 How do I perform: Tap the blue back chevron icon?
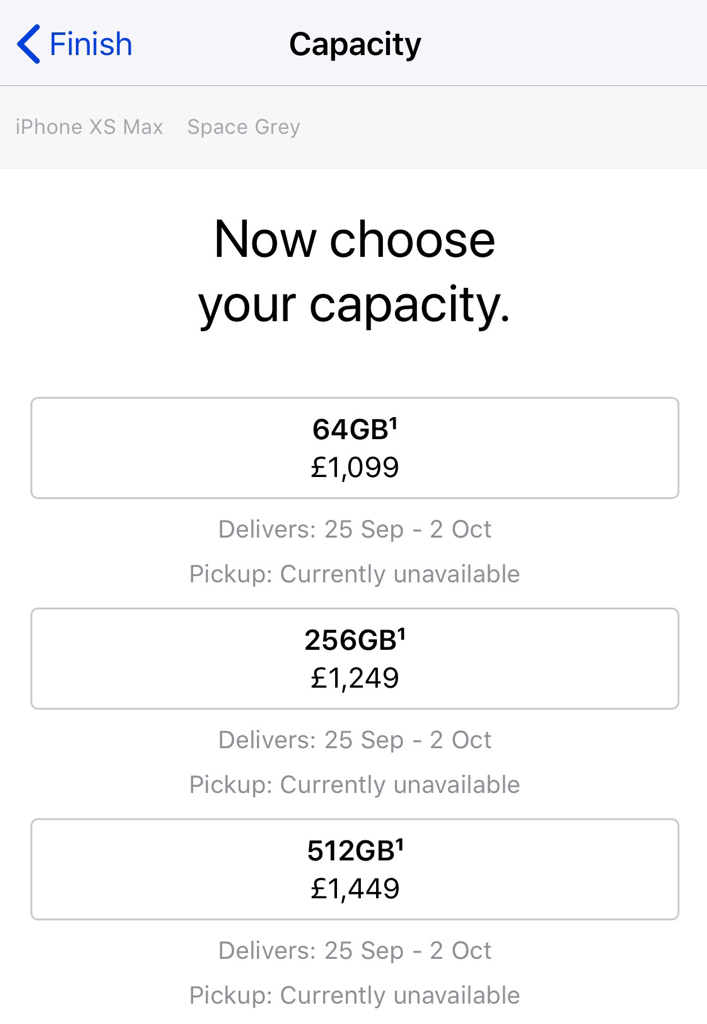click(x=29, y=44)
